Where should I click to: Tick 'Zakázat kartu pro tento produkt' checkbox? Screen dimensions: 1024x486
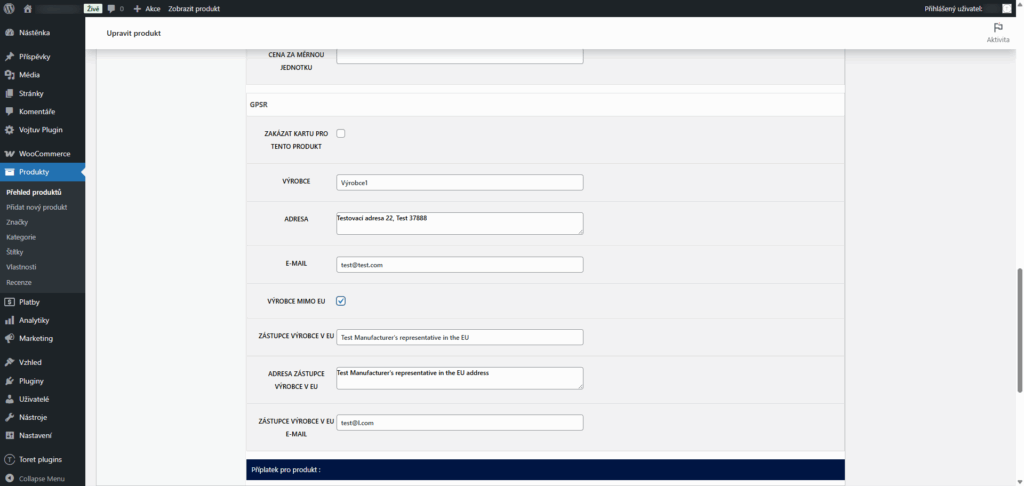click(x=341, y=134)
